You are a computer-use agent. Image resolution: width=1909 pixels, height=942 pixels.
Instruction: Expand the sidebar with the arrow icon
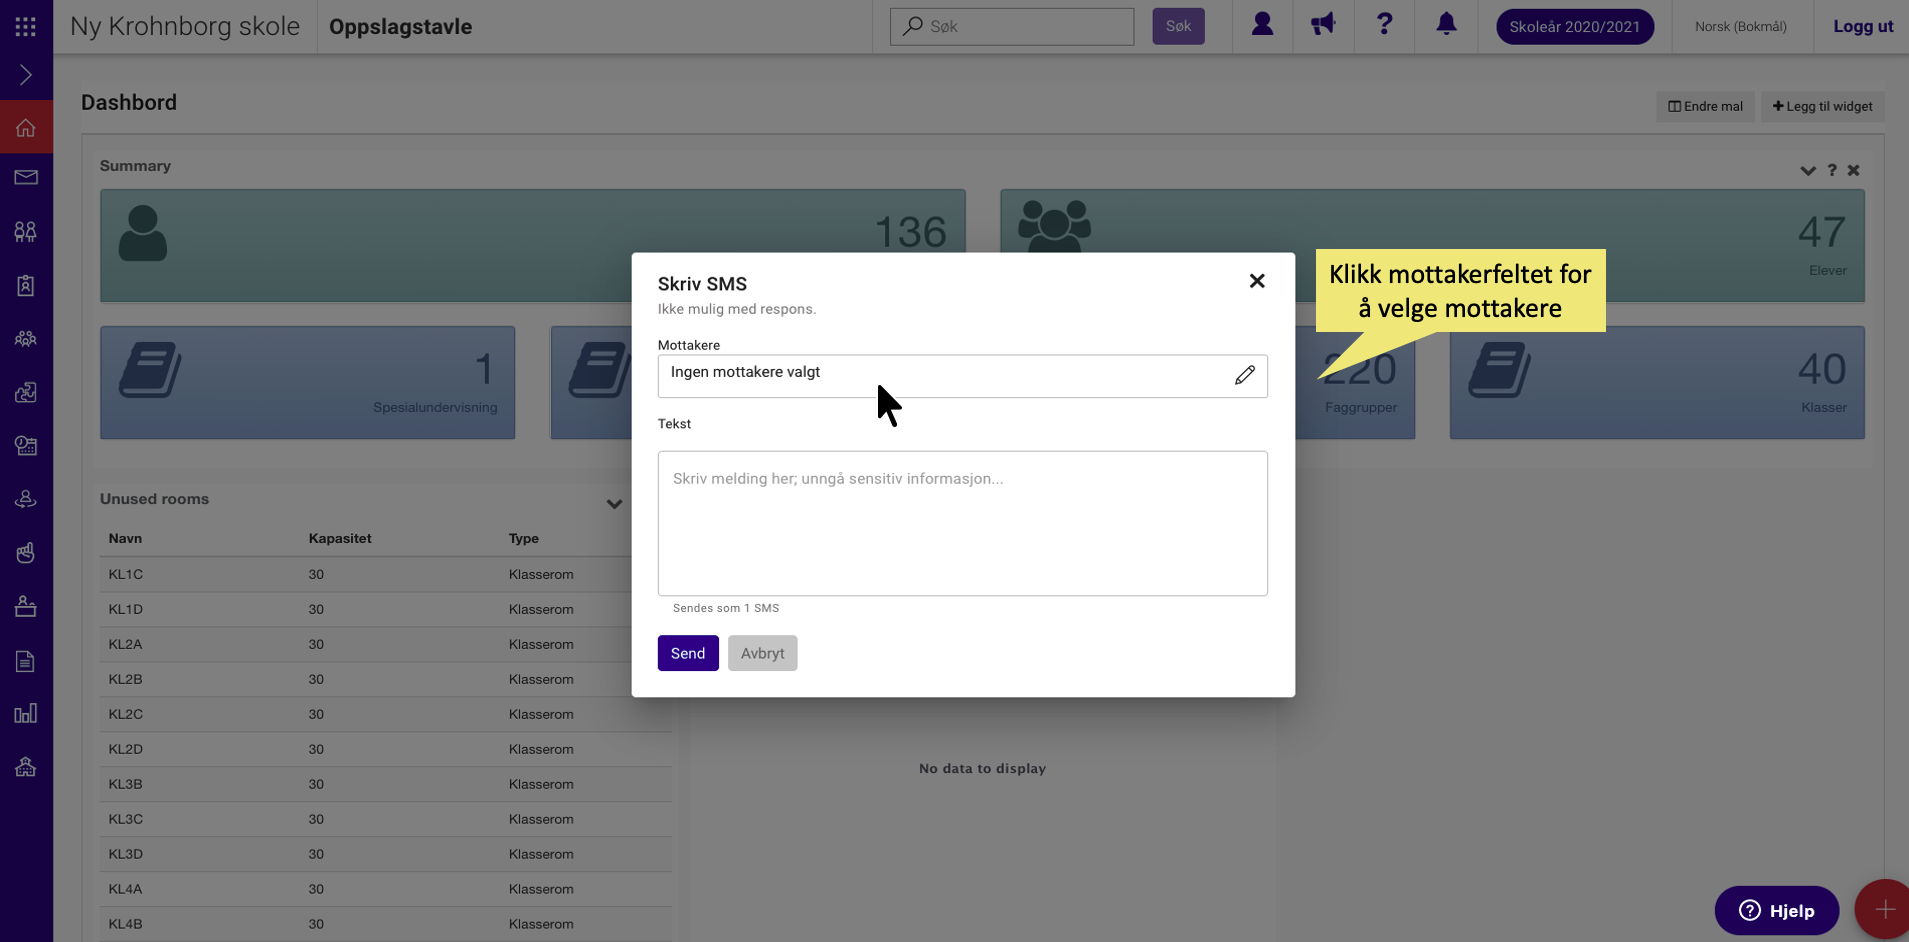click(26, 75)
